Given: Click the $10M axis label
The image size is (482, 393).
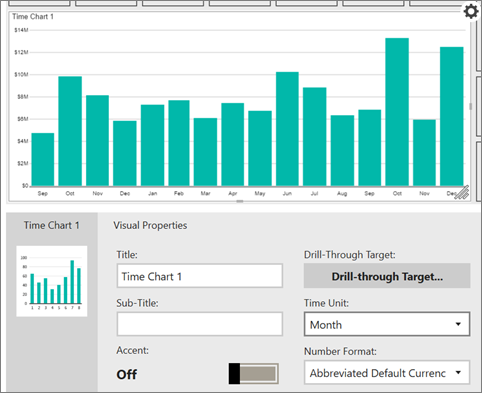Looking at the screenshot, I should [21, 74].
